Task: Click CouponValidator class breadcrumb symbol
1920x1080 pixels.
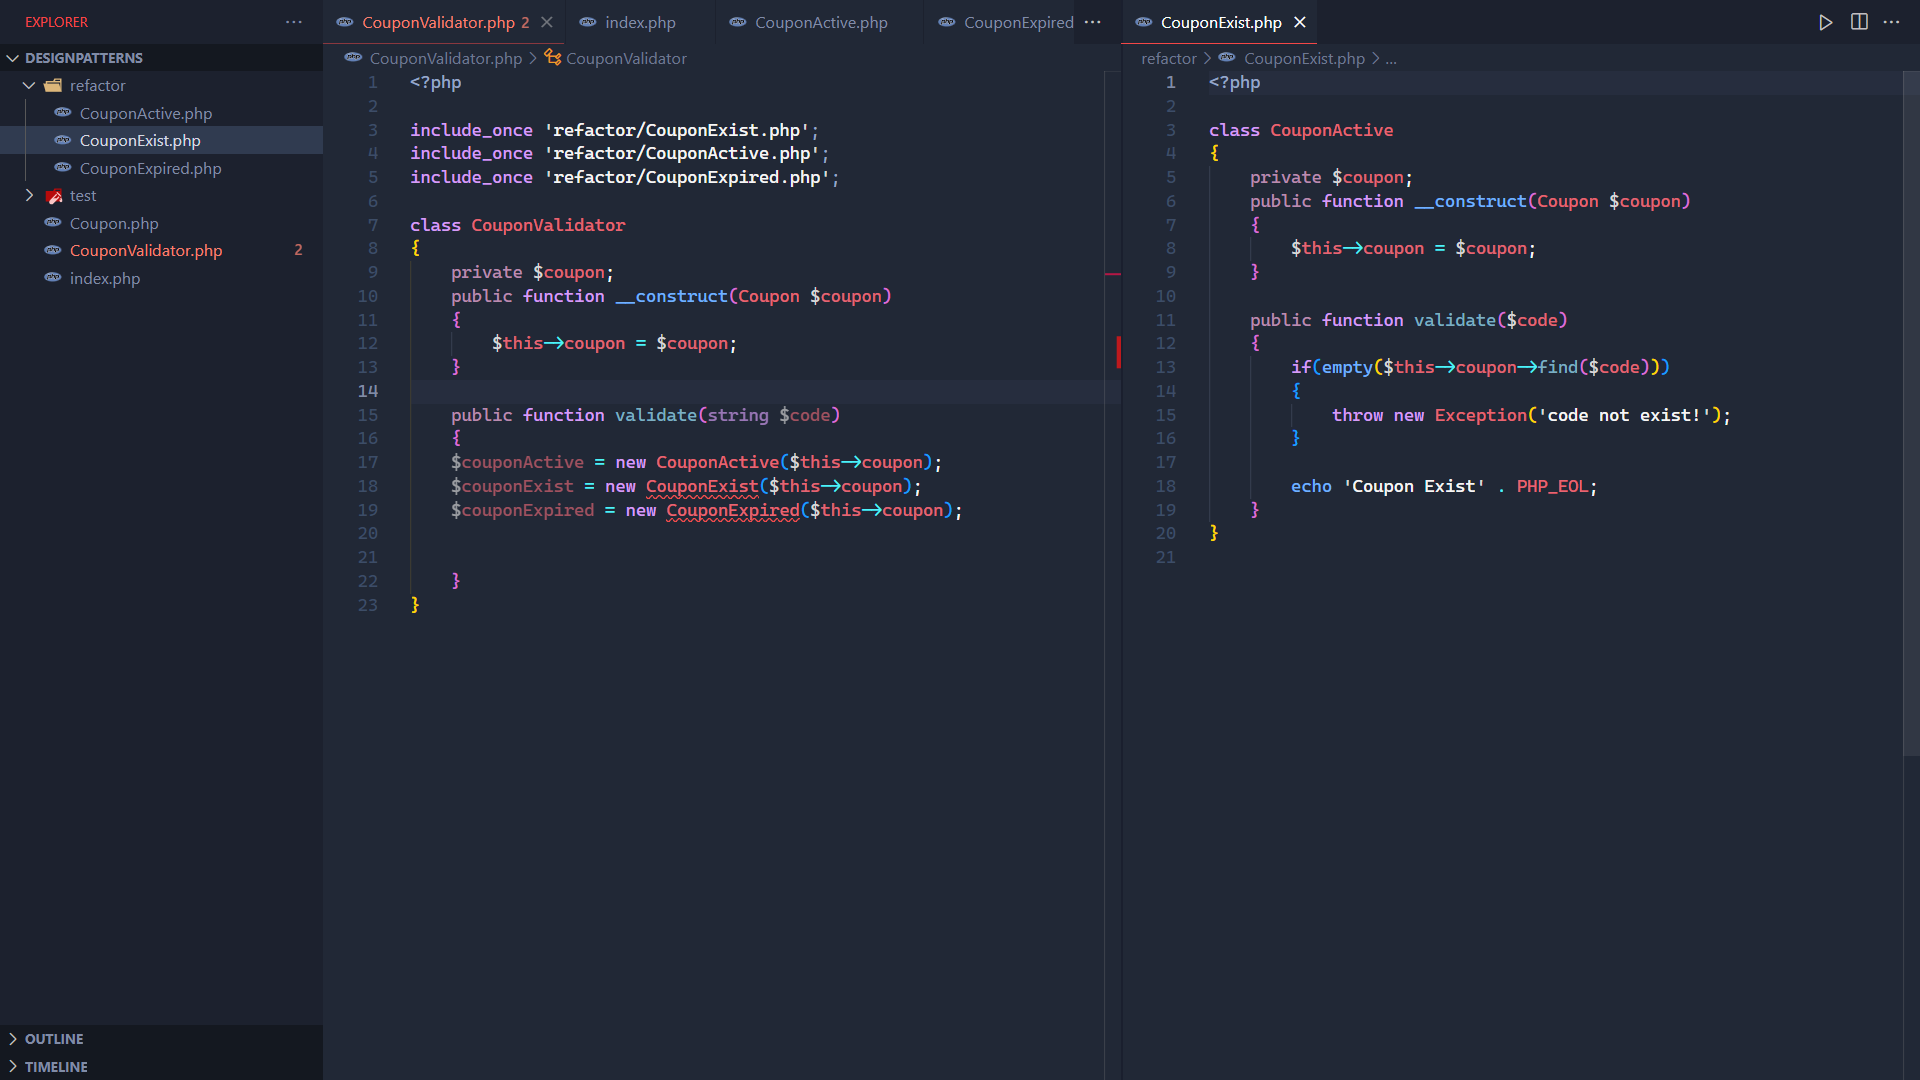Action: coord(626,58)
